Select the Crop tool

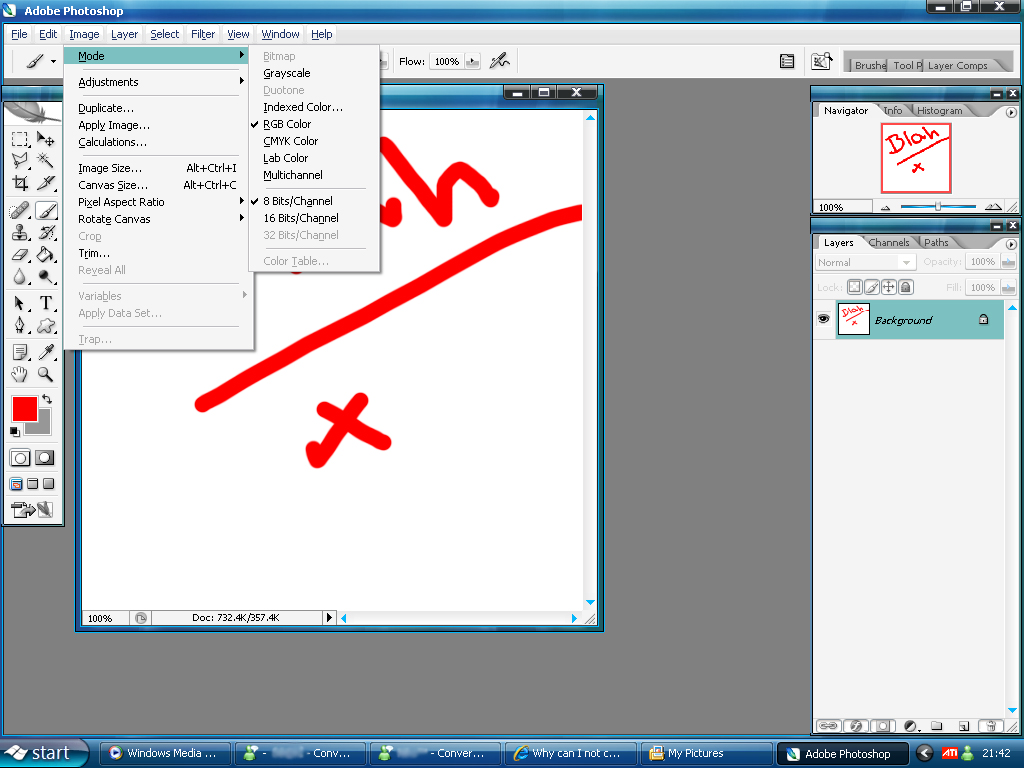click(x=20, y=183)
